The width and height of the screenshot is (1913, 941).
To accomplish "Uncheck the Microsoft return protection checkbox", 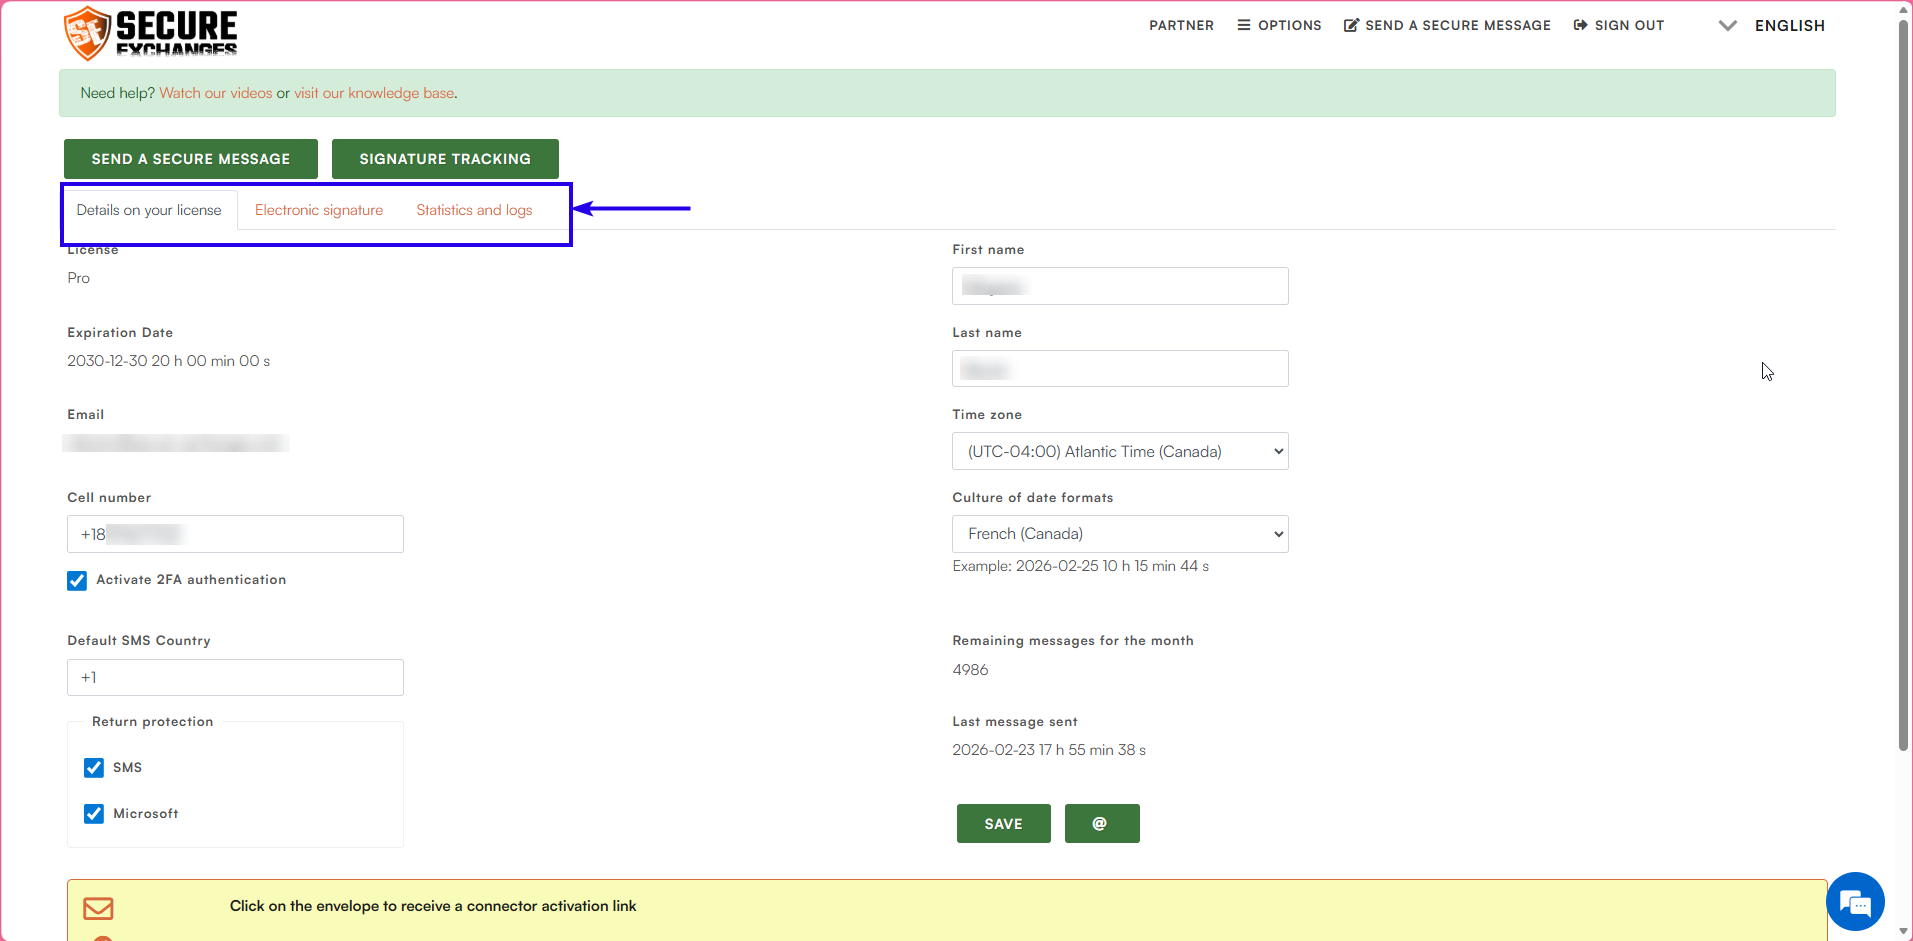I will point(94,814).
